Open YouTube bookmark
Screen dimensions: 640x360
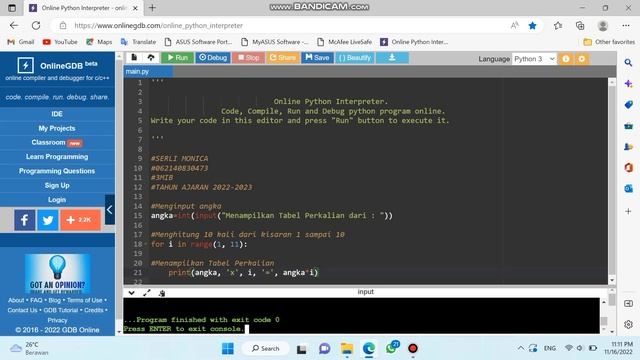60,42
